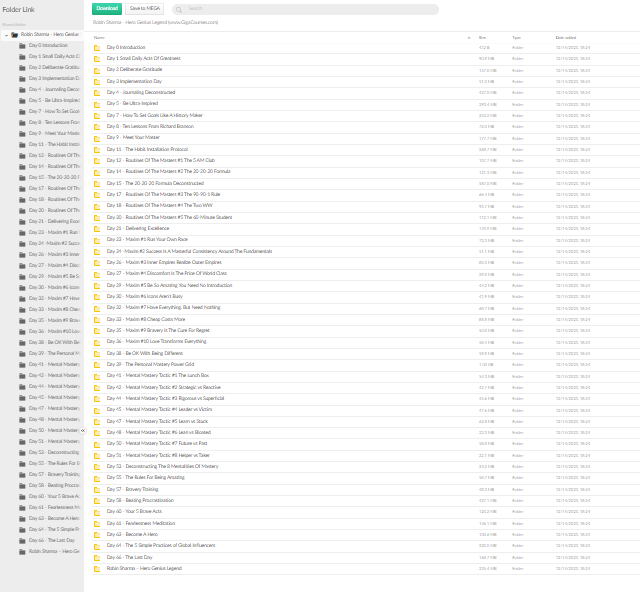Image resolution: width=640 pixels, height=592 pixels.
Task: Sort list by Date added column
Action: coord(565,37)
